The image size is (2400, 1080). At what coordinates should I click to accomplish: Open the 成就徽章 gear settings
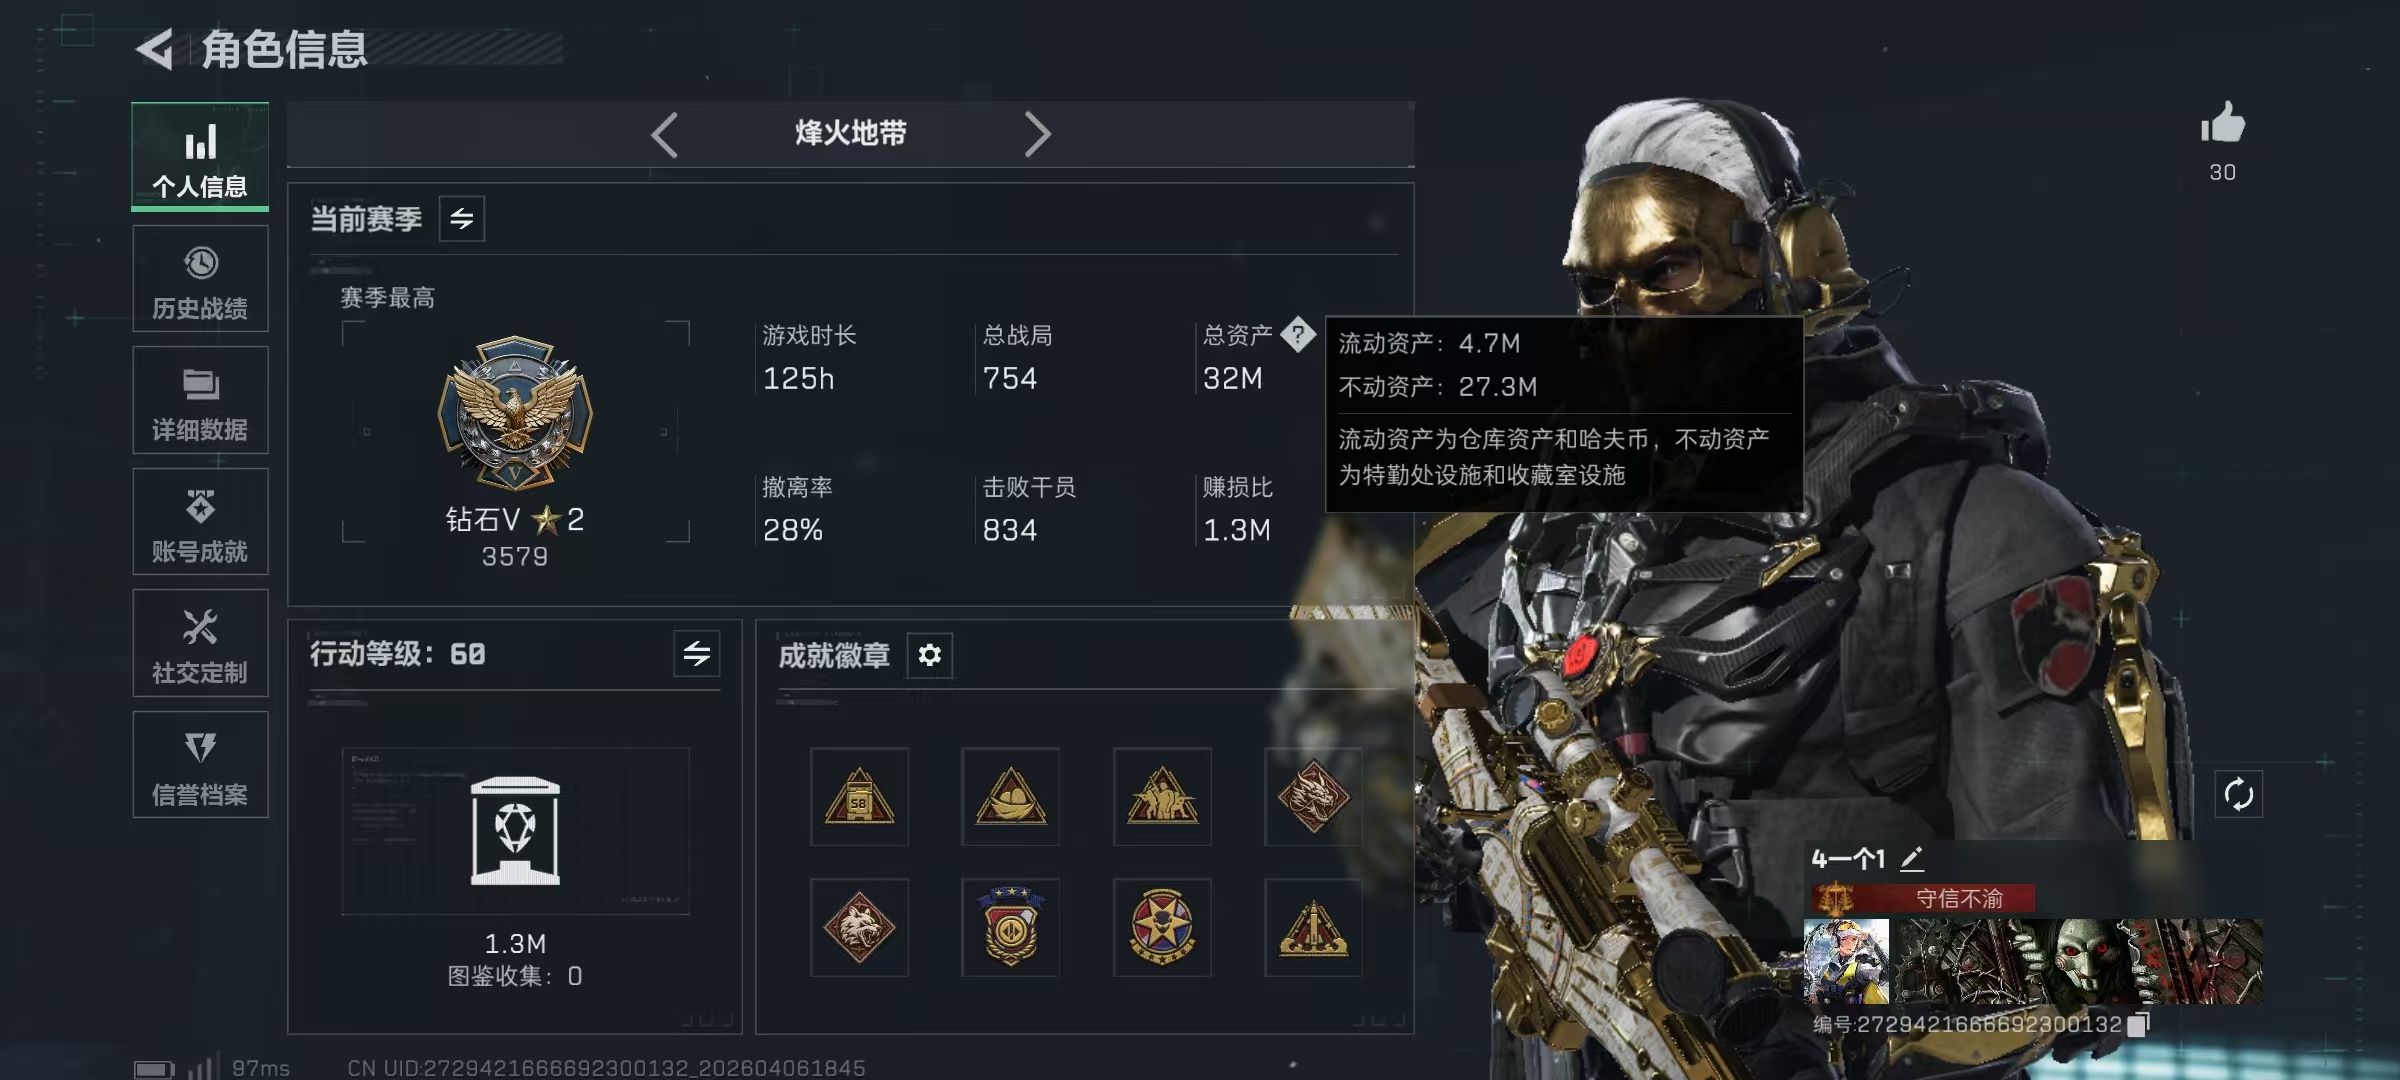(930, 655)
